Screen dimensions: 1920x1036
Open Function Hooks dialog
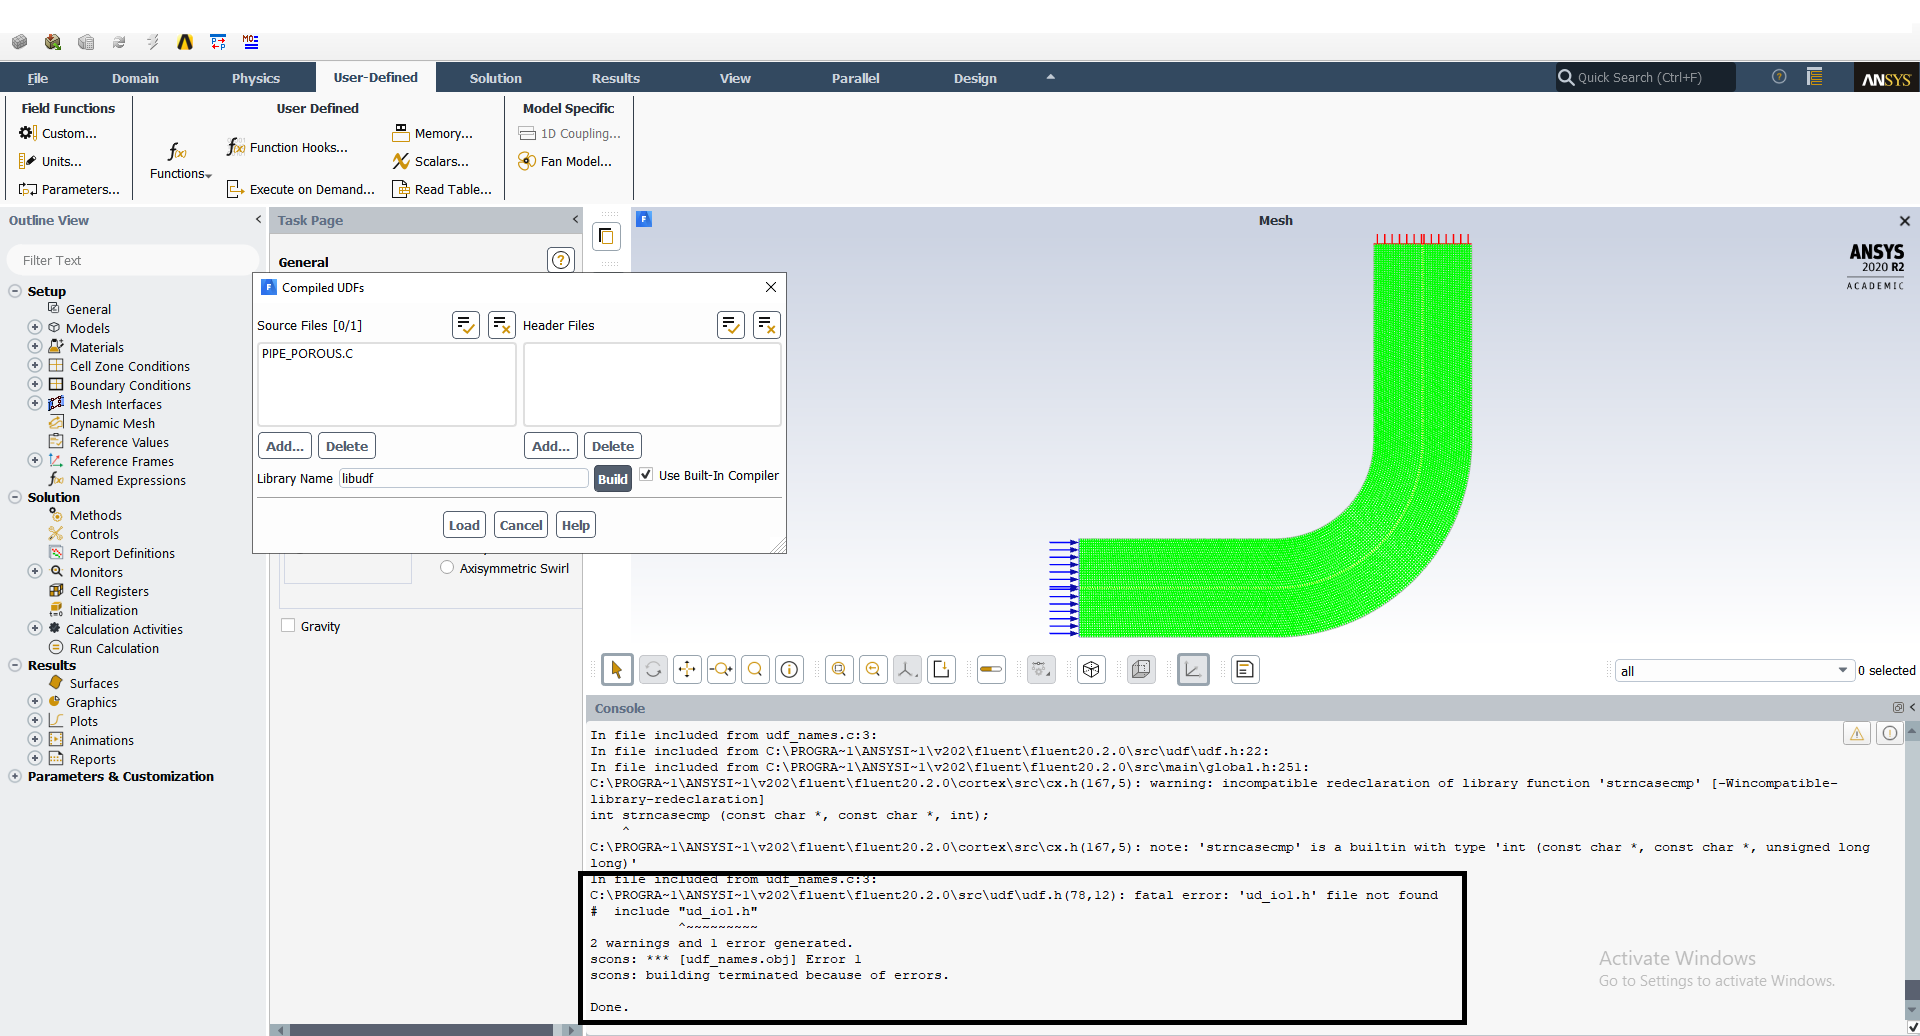click(x=287, y=147)
